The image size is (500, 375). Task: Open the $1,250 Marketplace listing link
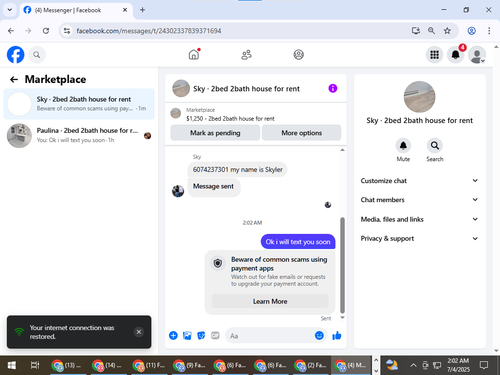(x=230, y=118)
